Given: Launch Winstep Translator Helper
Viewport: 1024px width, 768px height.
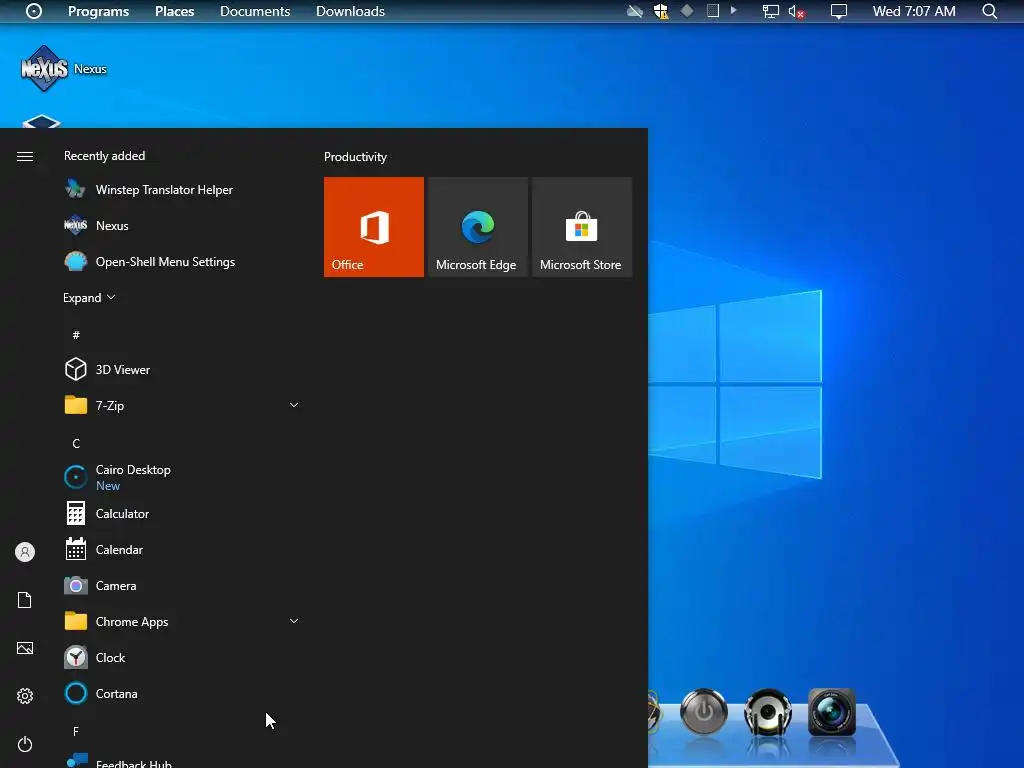Looking at the screenshot, I should [x=181, y=189].
